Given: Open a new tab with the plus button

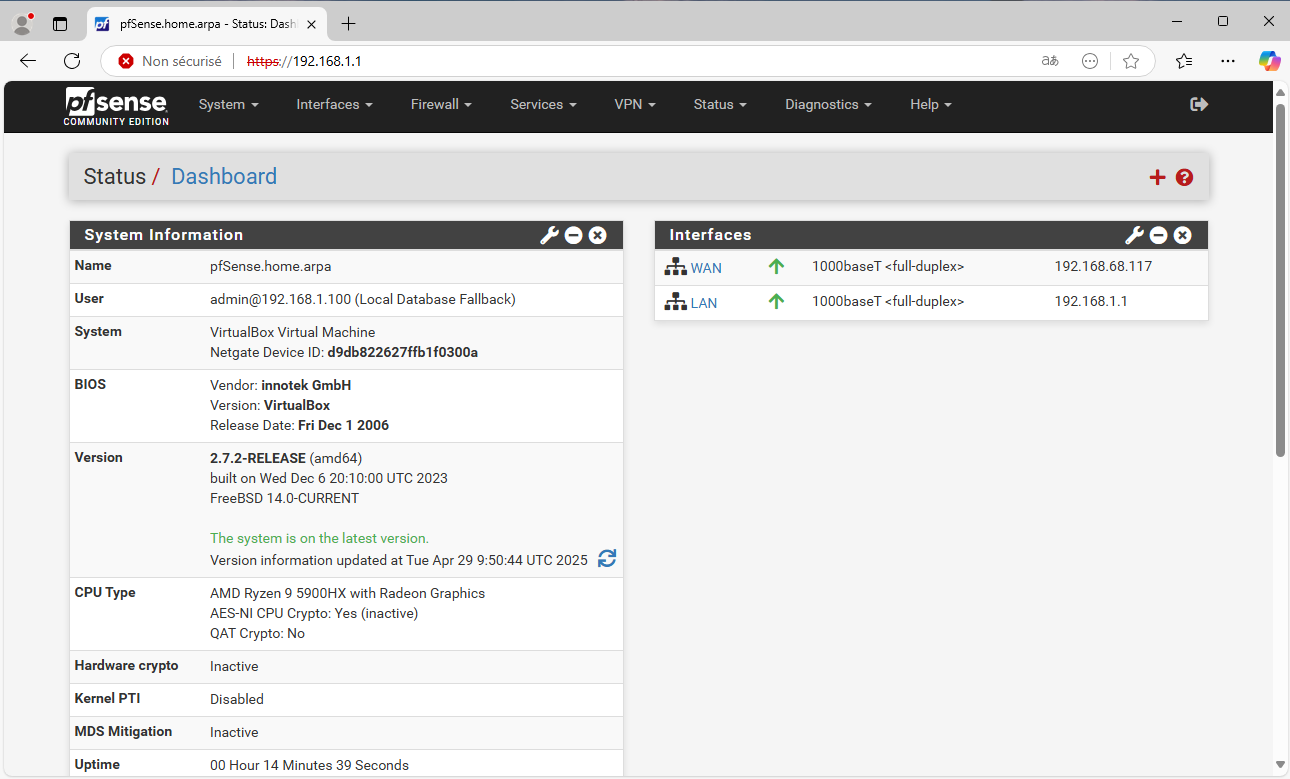Looking at the screenshot, I should (x=348, y=23).
